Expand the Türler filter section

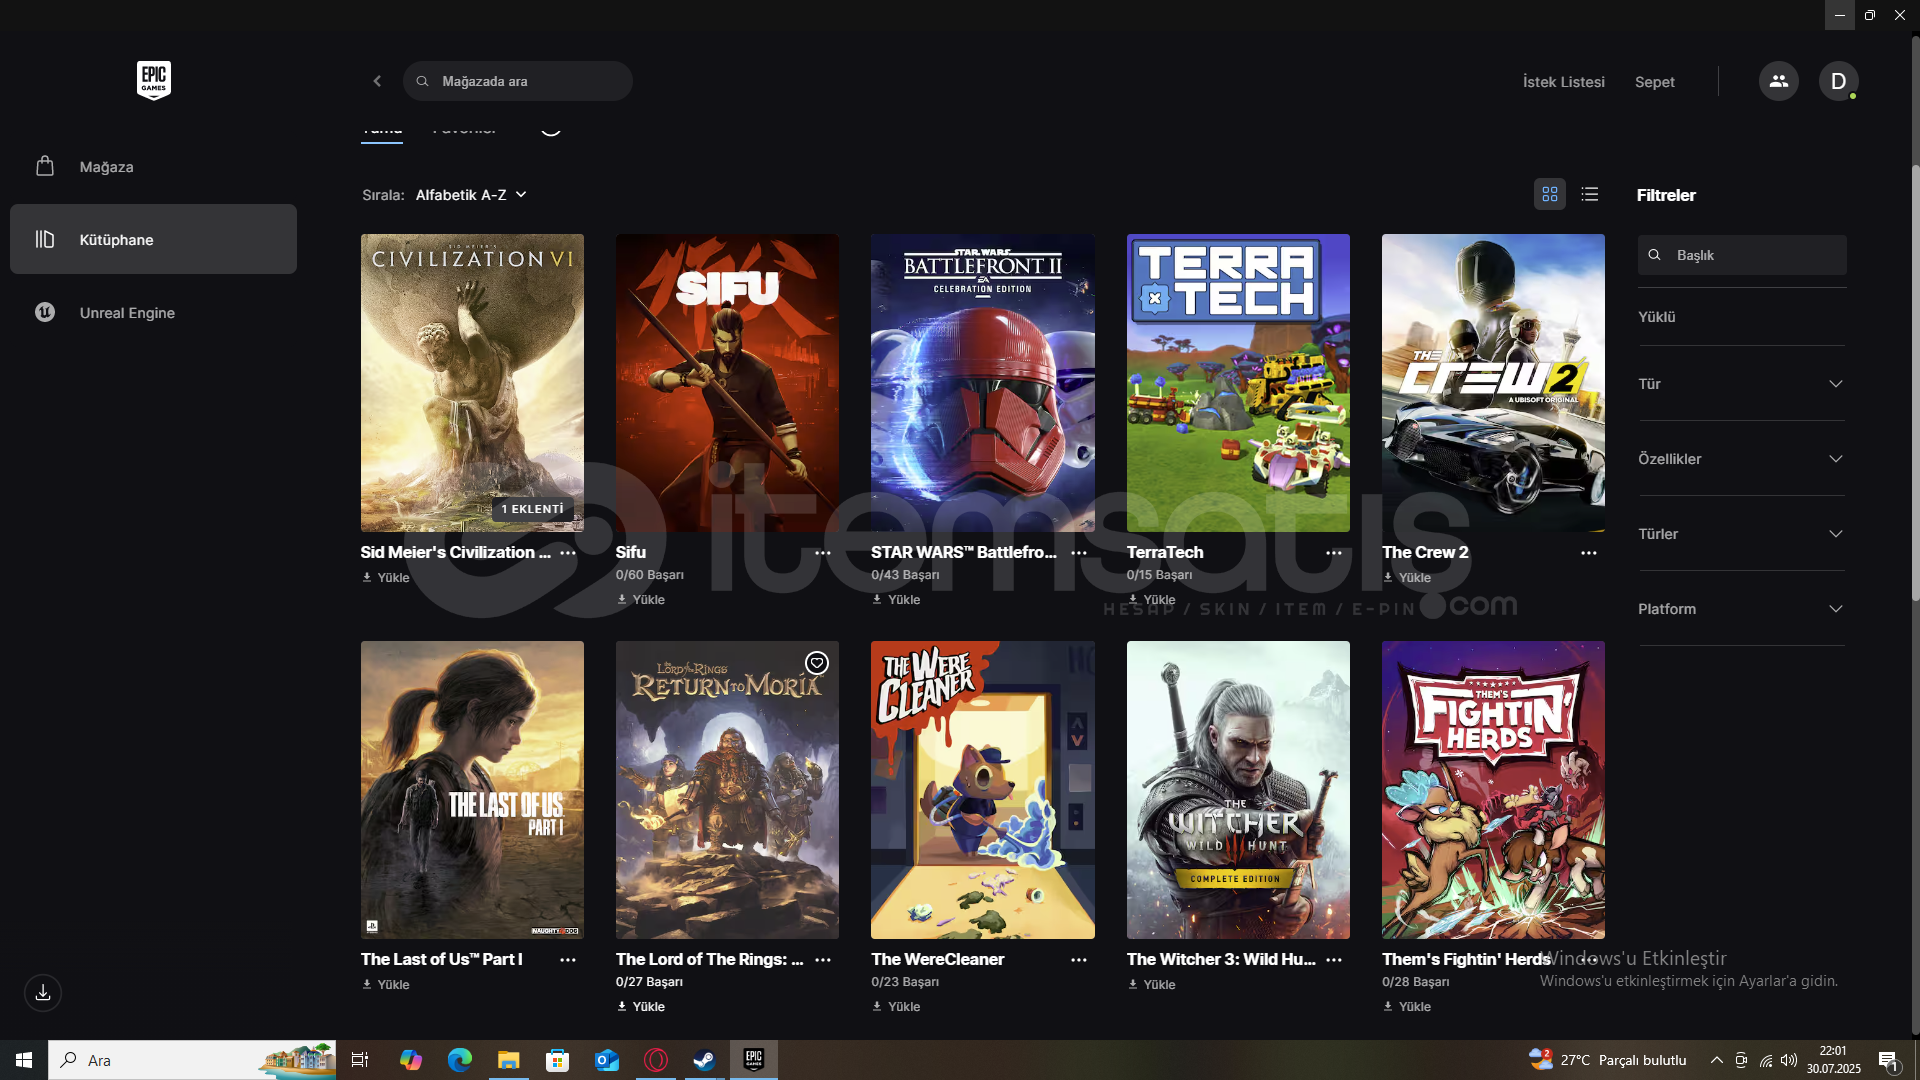(1741, 534)
